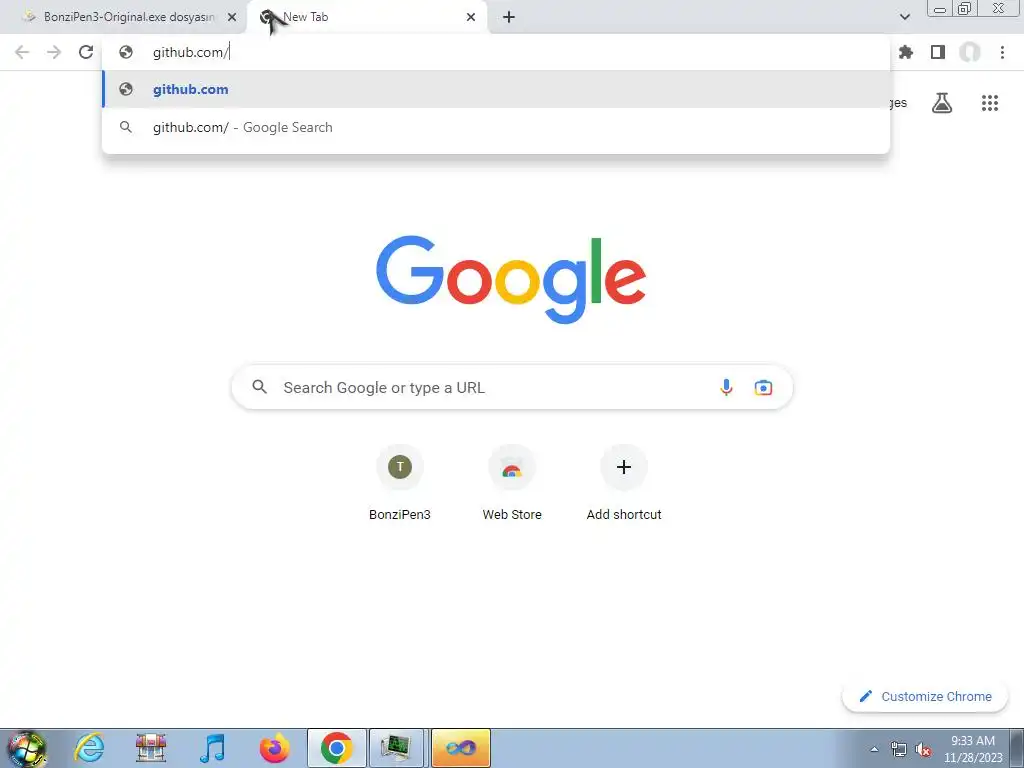1024x768 pixels.
Task: Choose the github.com autocomplete suggestion
Action: tap(496, 89)
